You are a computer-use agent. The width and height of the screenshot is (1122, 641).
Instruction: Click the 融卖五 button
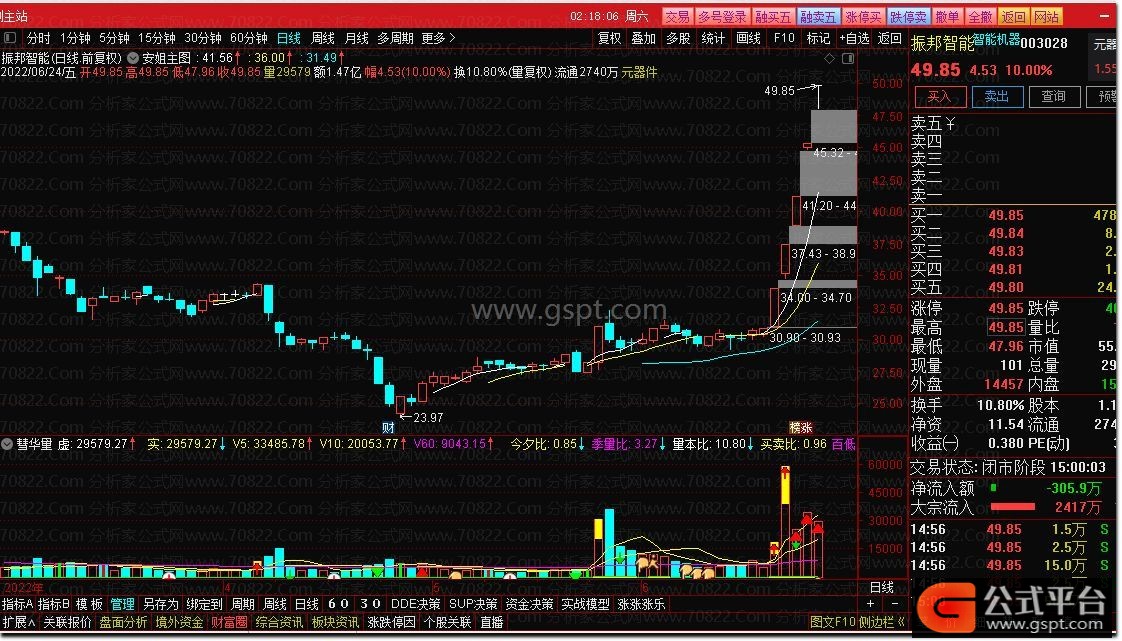click(818, 16)
